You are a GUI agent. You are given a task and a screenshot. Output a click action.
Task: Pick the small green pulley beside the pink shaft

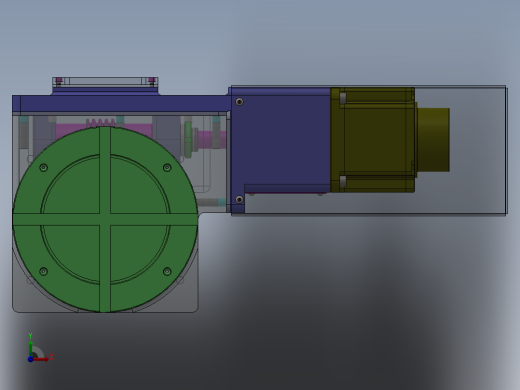point(188,139)
